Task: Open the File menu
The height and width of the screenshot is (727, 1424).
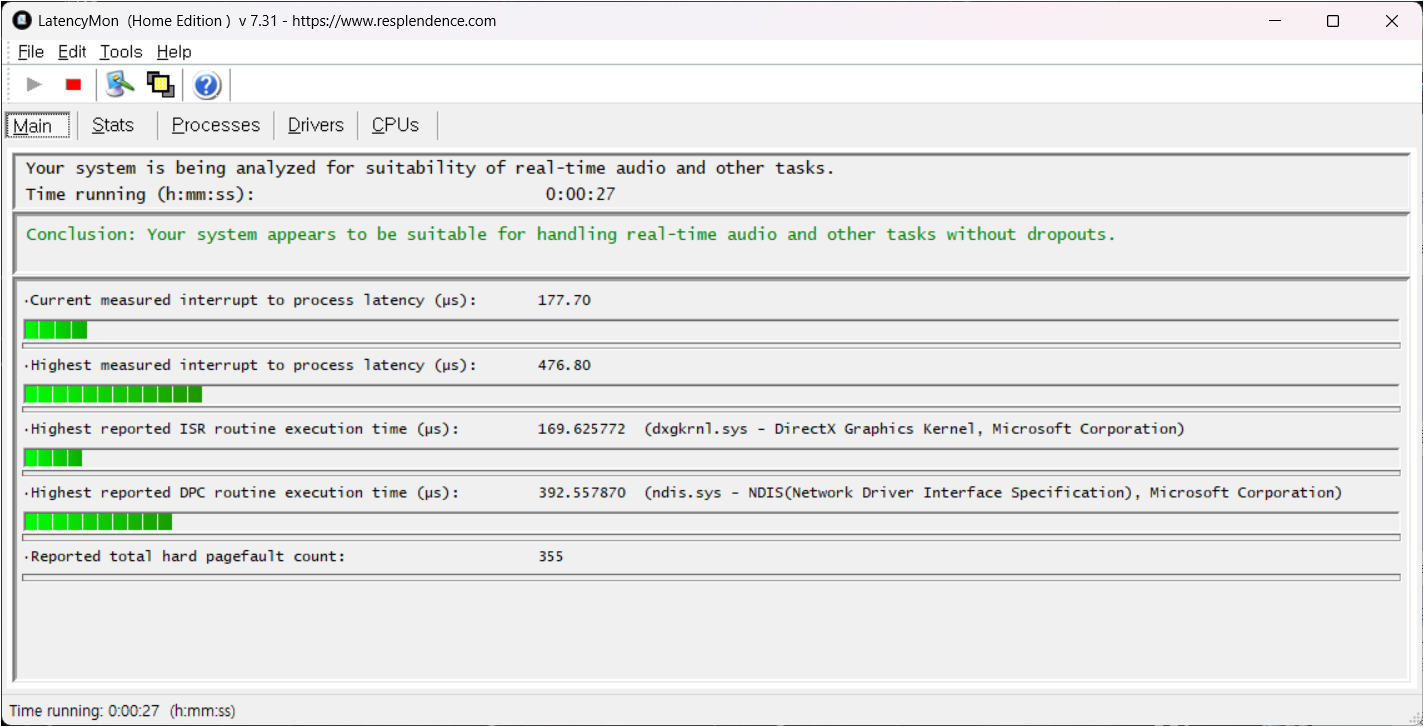Action: [31, 52]
